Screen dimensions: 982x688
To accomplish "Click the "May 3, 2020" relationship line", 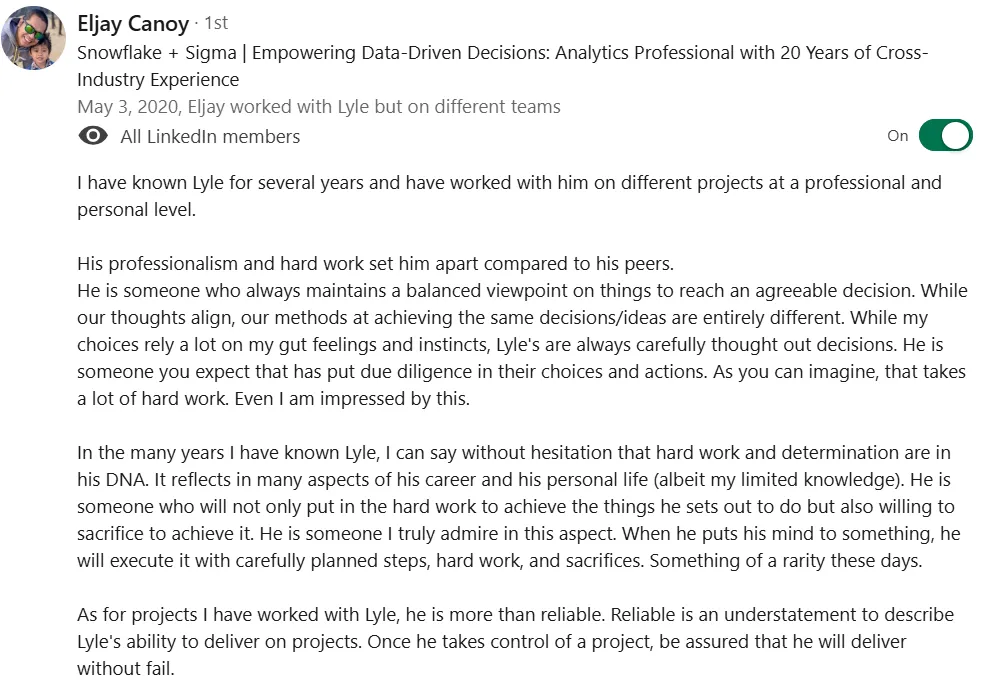I will pyautogui.click(x=318, y=106).
